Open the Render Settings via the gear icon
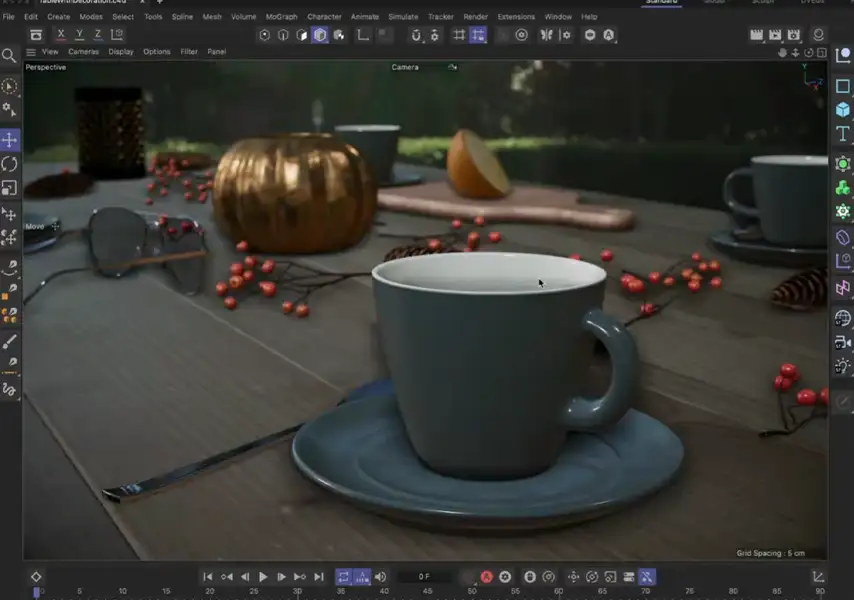Screen dimensions: 854x600 793,34
